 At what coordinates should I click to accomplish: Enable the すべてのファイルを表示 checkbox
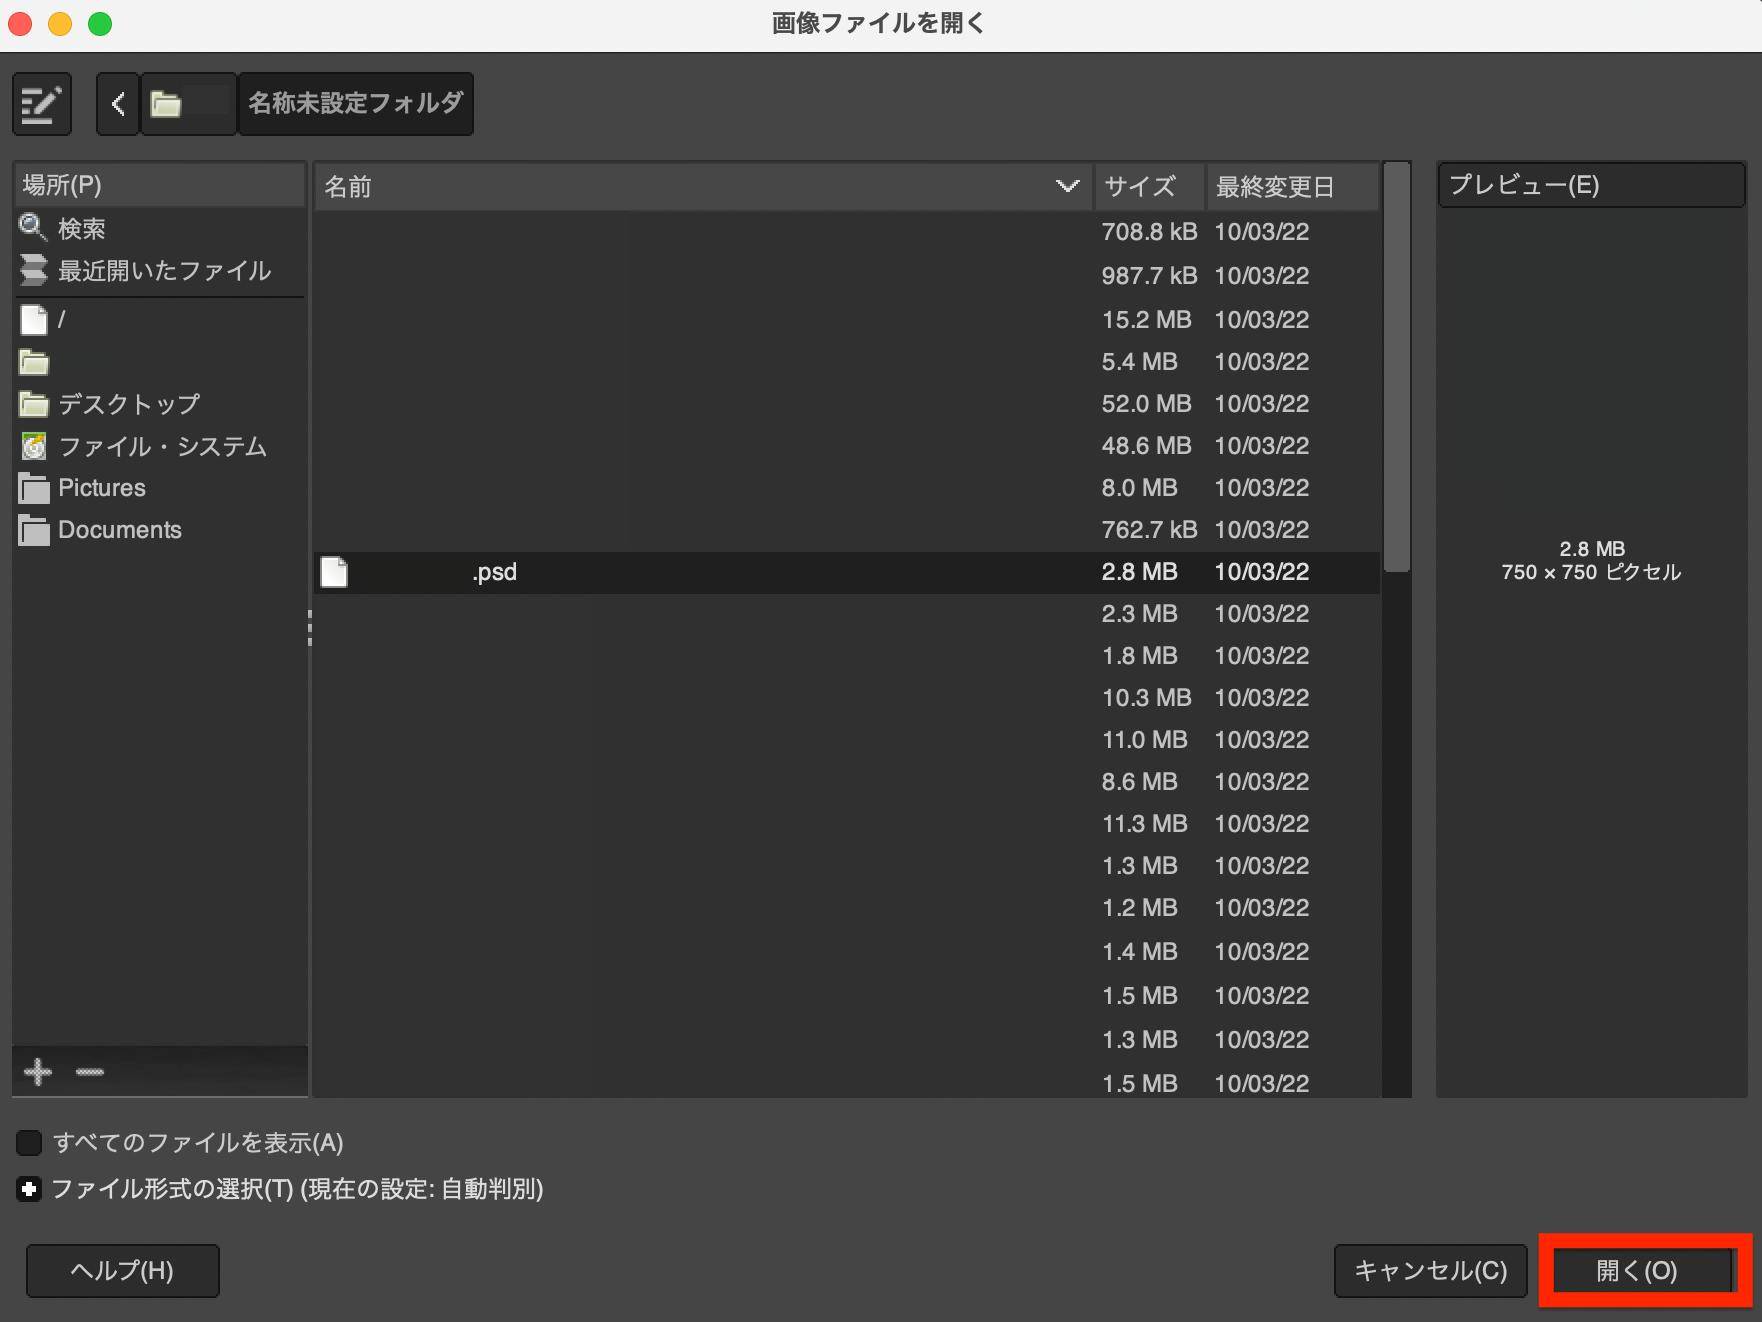click(x=28, y=1143)
